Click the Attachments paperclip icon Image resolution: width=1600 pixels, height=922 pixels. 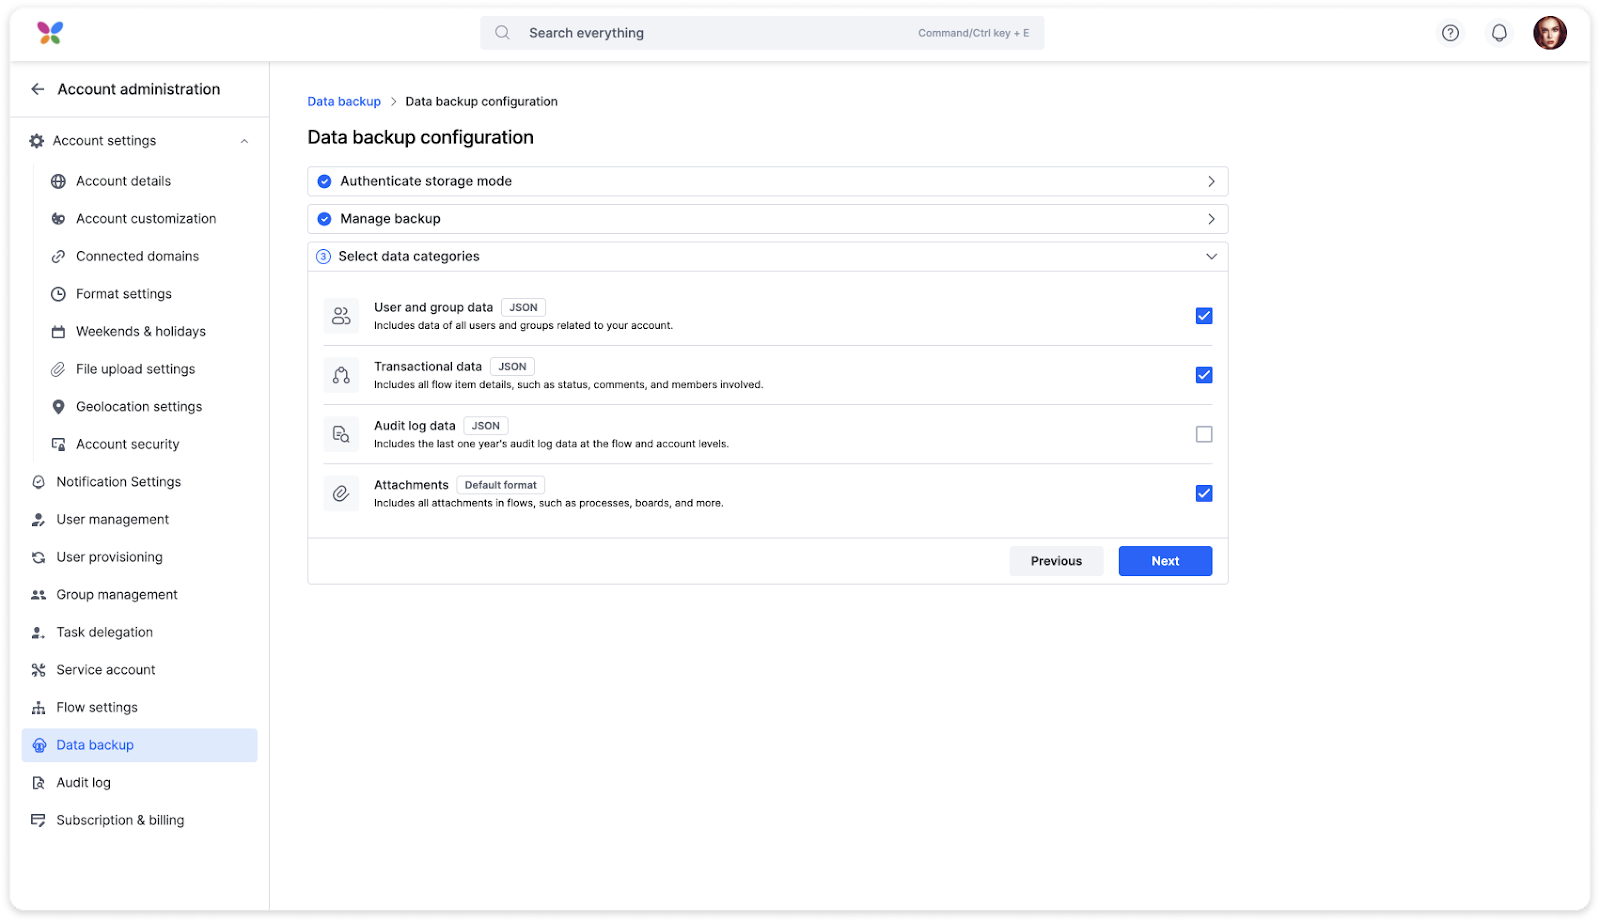341,493
